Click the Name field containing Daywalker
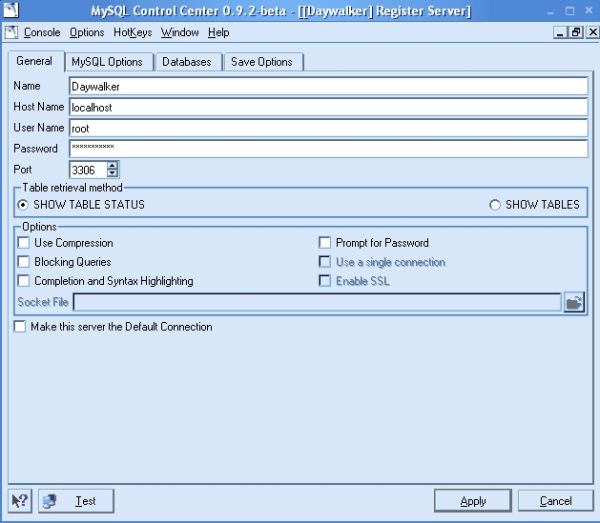Viewport: 600px width, 523px height. click(329, 86)
